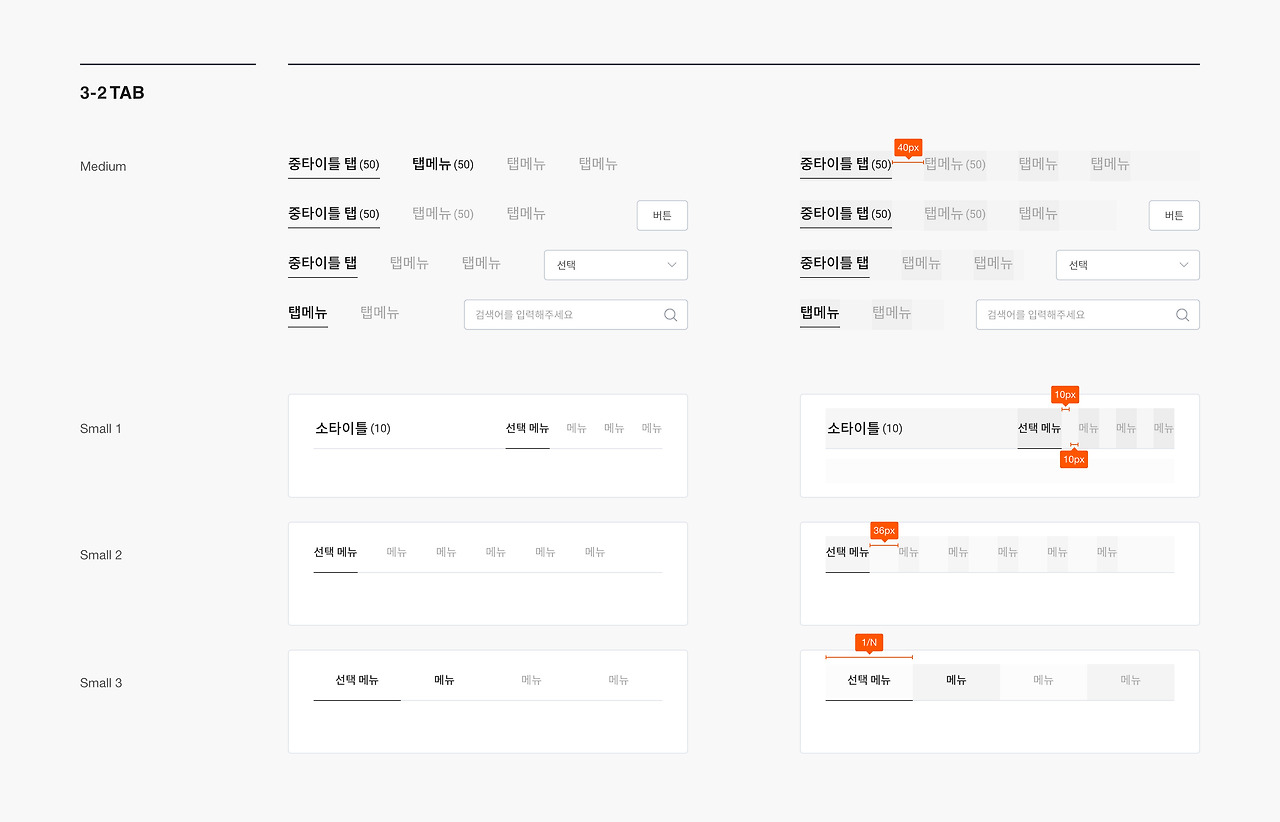Click the 메뉴 tab in the Small 3 example
Image resolution: width=1280 pixels, height=822 pixels.
444,680
